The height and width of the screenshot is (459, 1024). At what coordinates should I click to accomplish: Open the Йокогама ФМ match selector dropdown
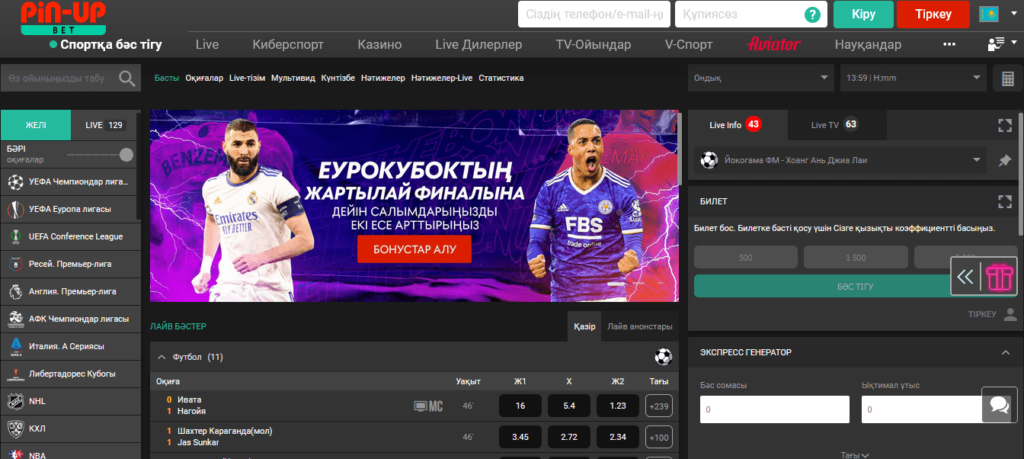841,160
